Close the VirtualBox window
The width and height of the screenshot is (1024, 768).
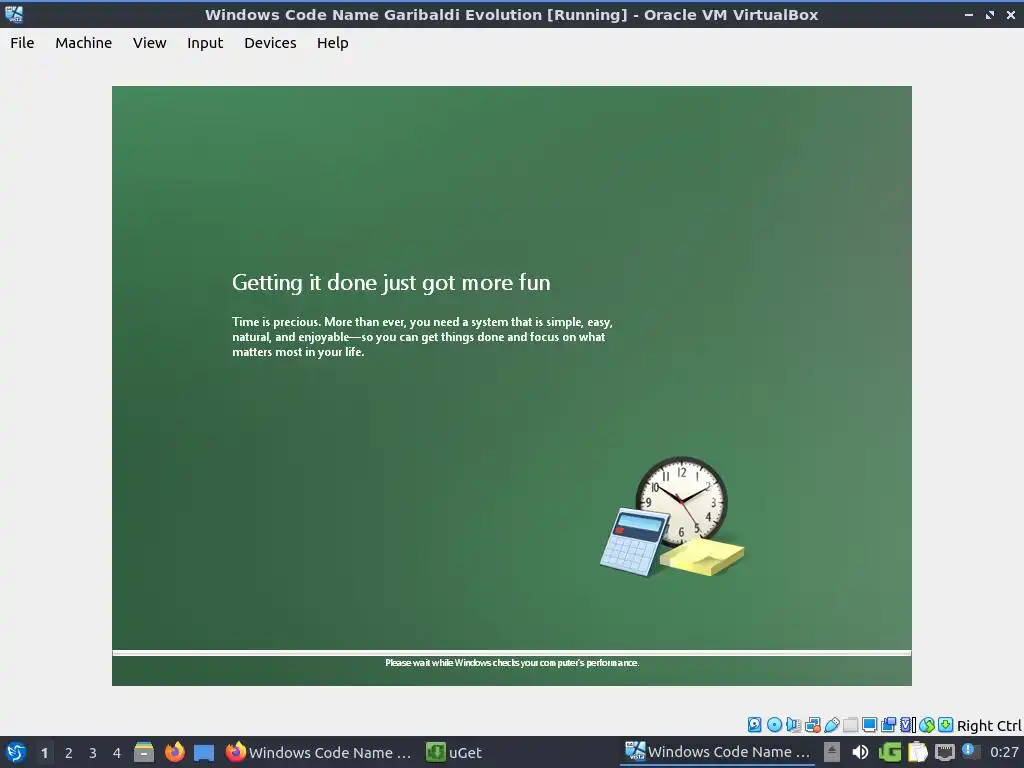1011,14
